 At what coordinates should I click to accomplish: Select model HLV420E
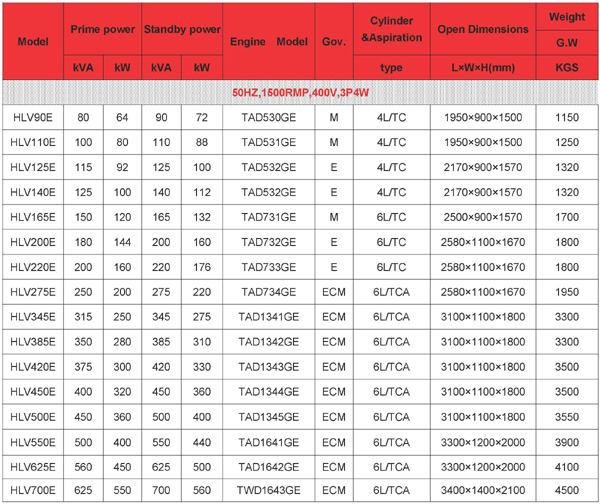click(x=33, y=367)
